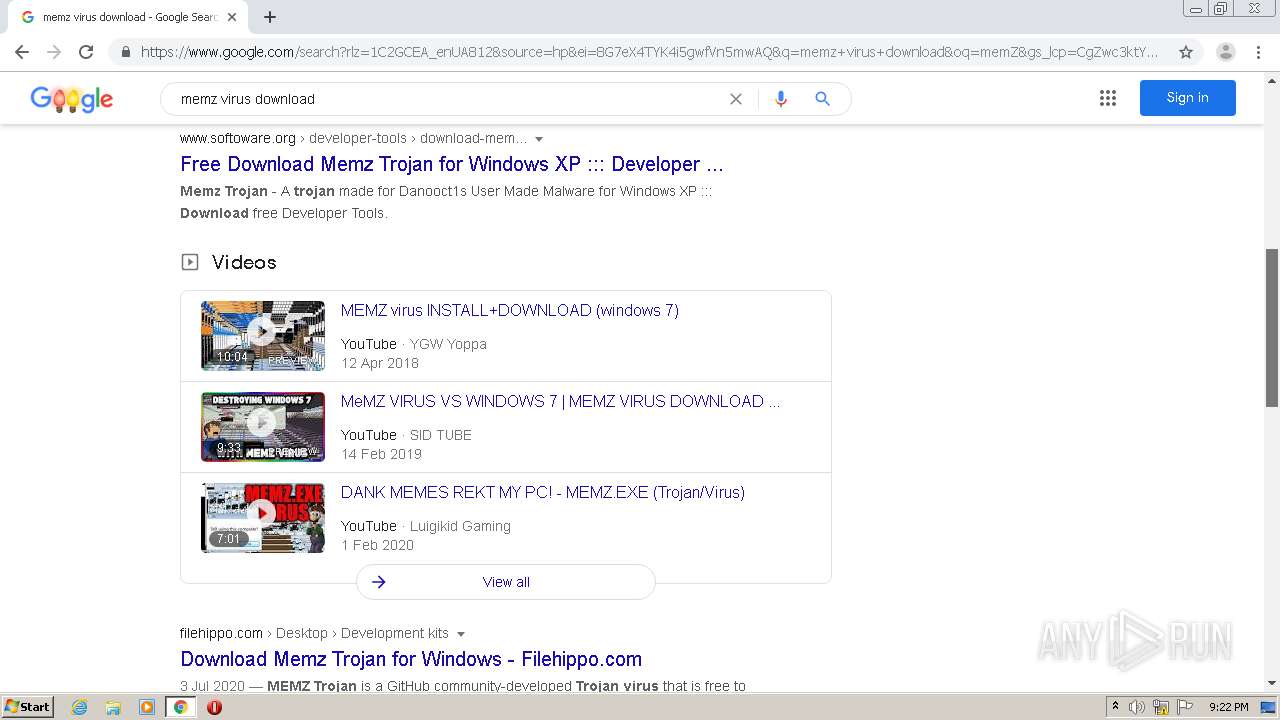Screen dimensions: 1280x720
Task: Open MeMZ VIRUS VS WINDOWS 7 video link
Action: (560, 401)
